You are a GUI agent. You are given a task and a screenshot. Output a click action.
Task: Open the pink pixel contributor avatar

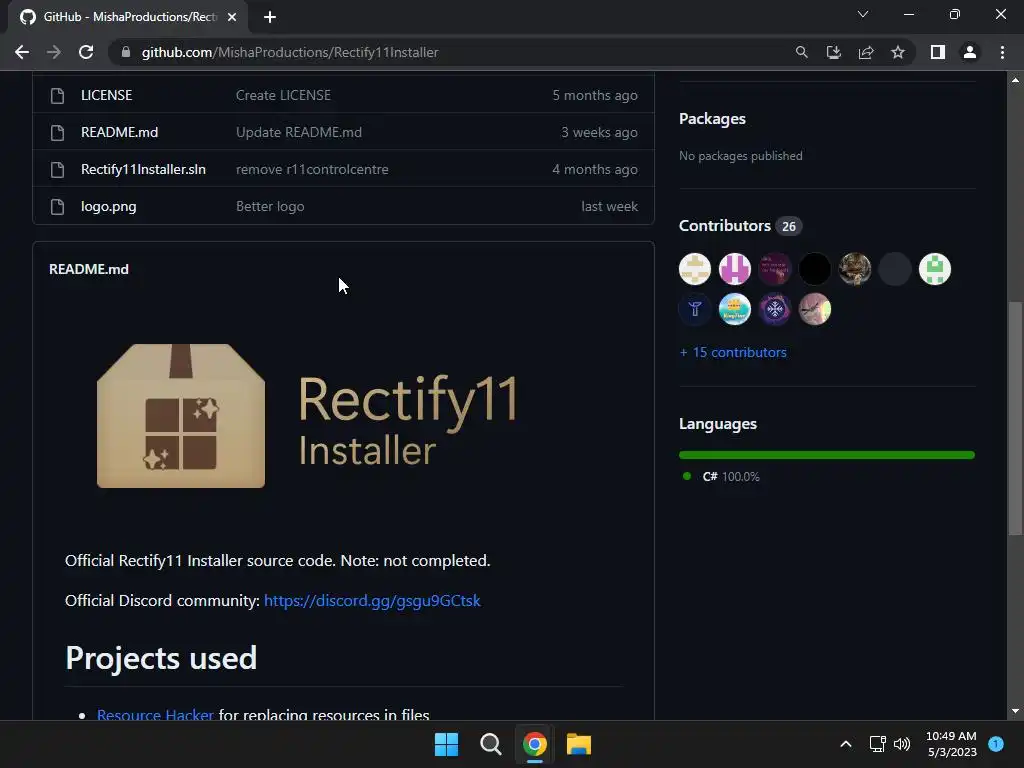point(735,269)
